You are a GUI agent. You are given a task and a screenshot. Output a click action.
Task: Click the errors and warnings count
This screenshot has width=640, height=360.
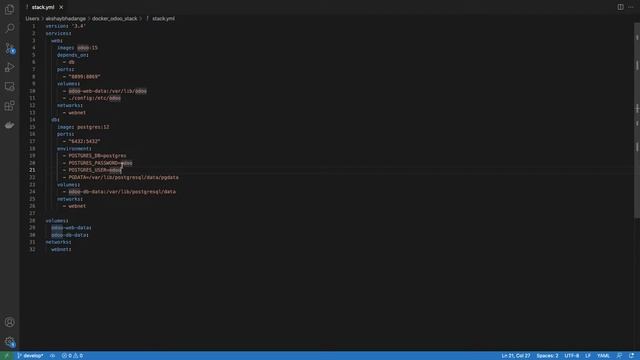pyautogui.click(x=72, y=356)
